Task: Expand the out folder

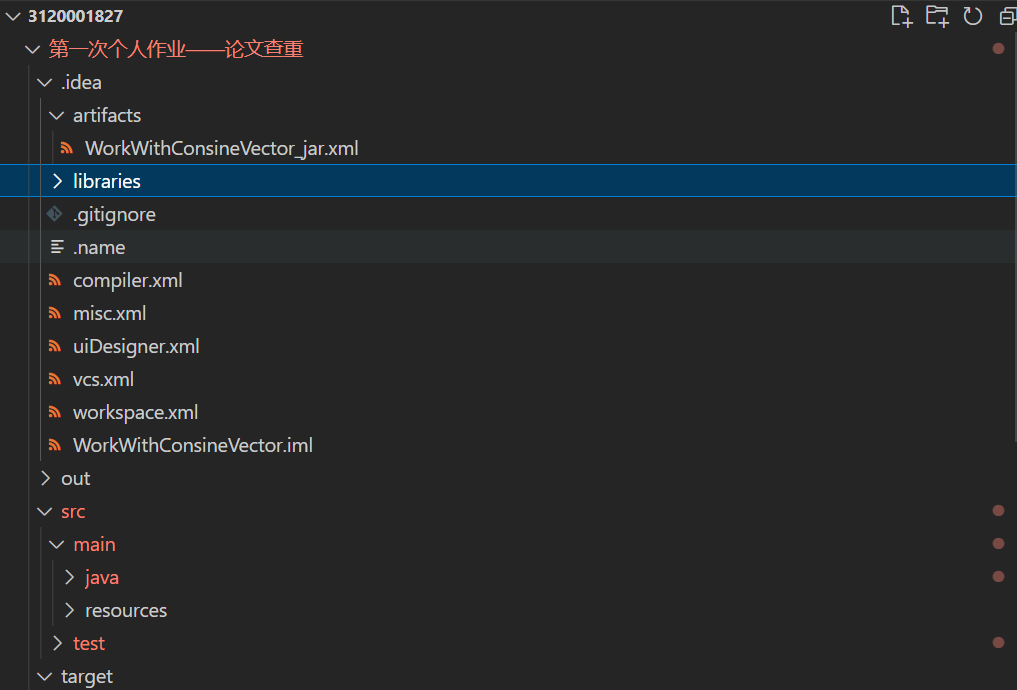Action: click(45, 479)
